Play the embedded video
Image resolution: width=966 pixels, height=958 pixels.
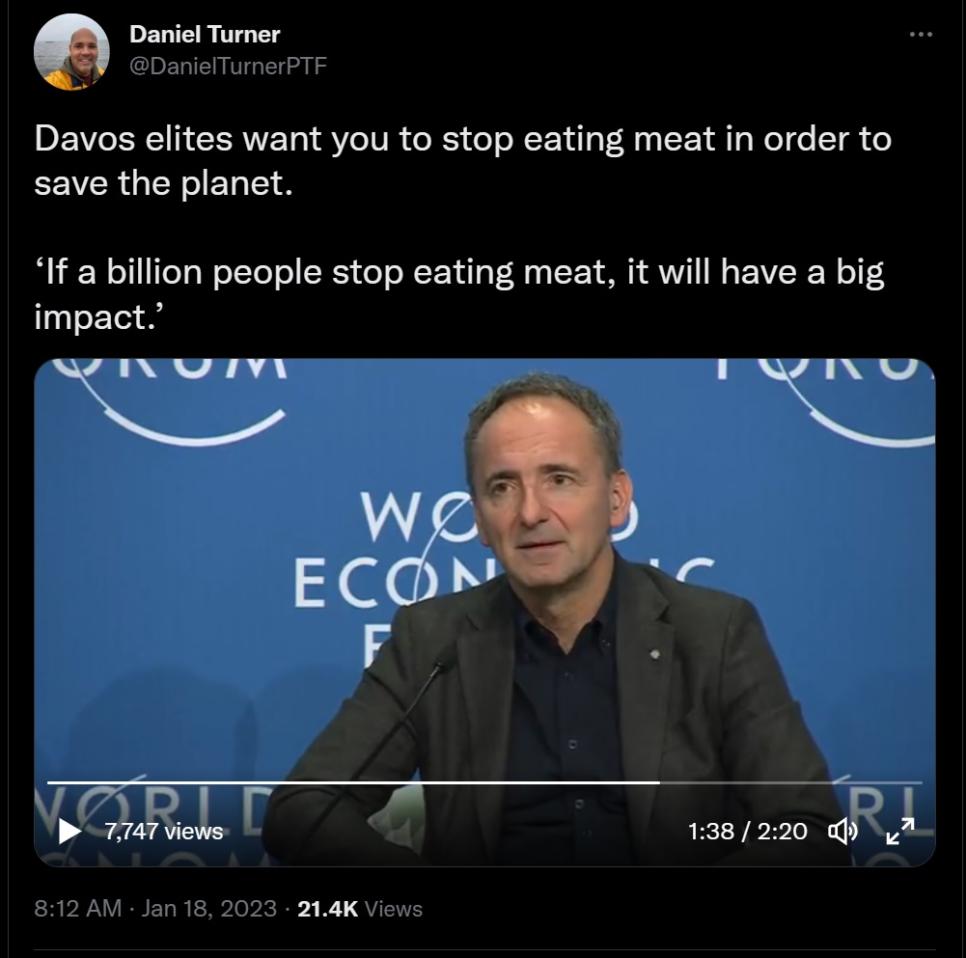69,830
